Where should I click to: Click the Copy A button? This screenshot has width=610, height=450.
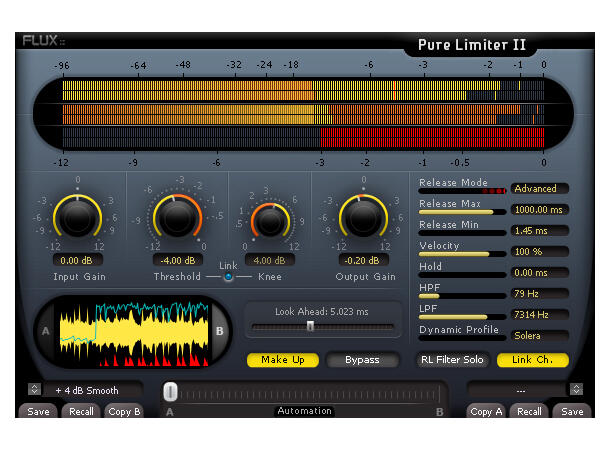486,411
